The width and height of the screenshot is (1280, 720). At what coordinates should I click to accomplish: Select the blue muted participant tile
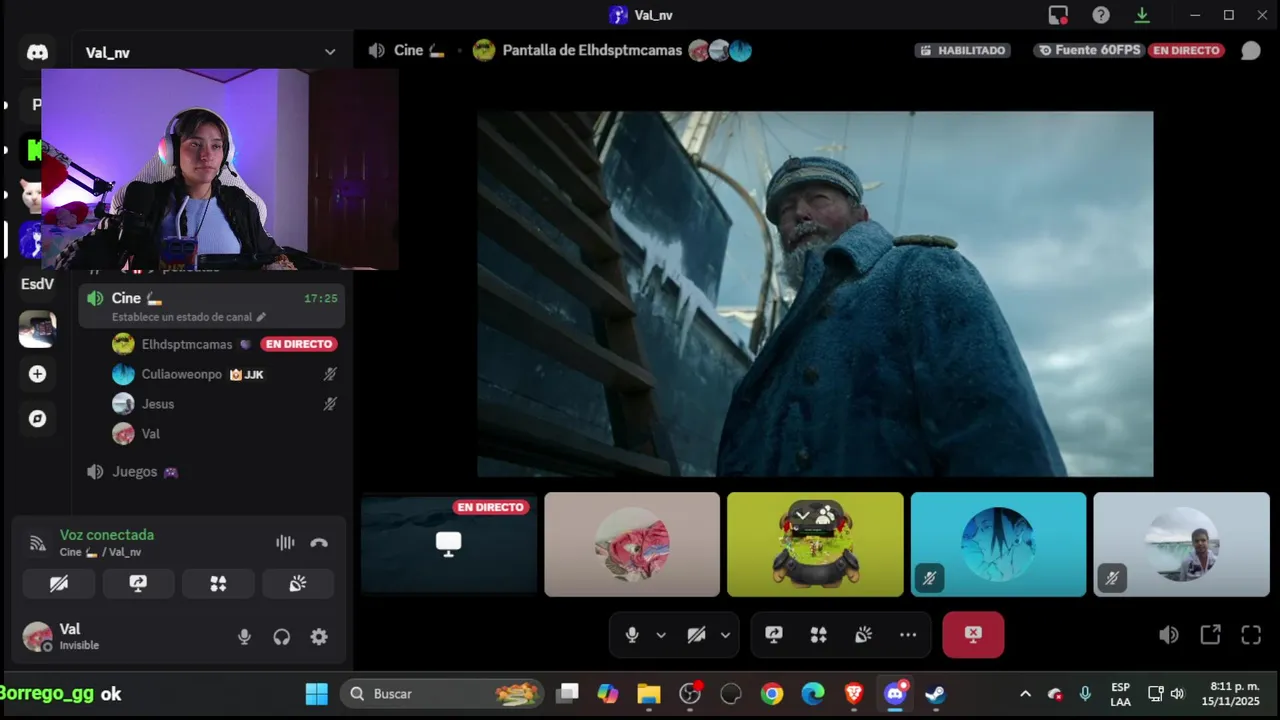pos(998,544)
